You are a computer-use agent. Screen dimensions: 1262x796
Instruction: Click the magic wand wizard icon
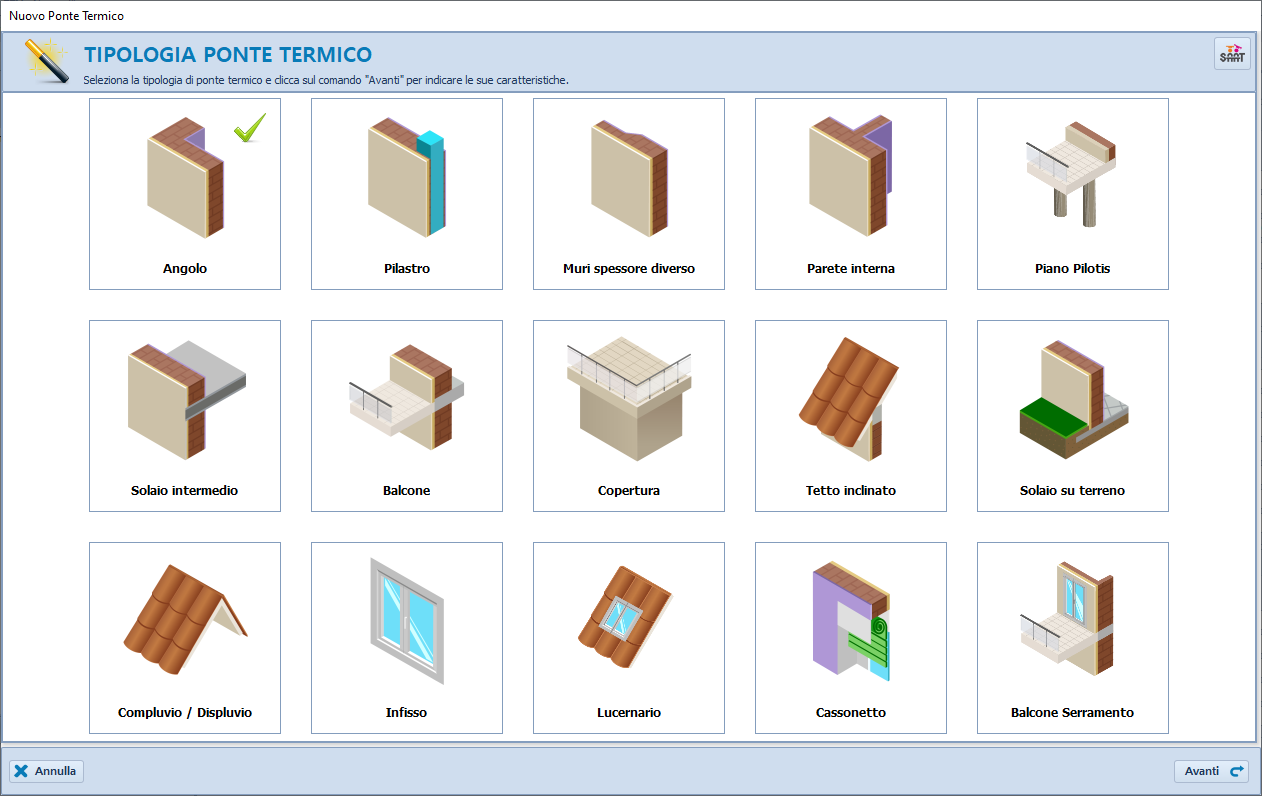[x=44, y=59]
